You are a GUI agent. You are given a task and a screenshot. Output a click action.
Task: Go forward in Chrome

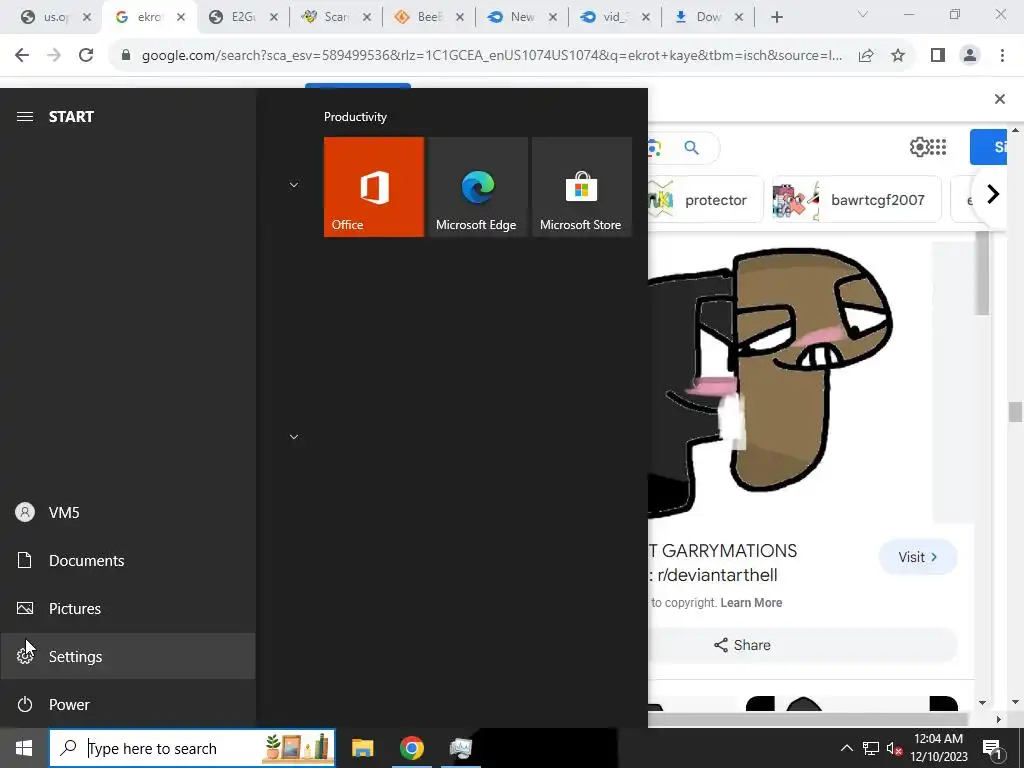[54, 56]
